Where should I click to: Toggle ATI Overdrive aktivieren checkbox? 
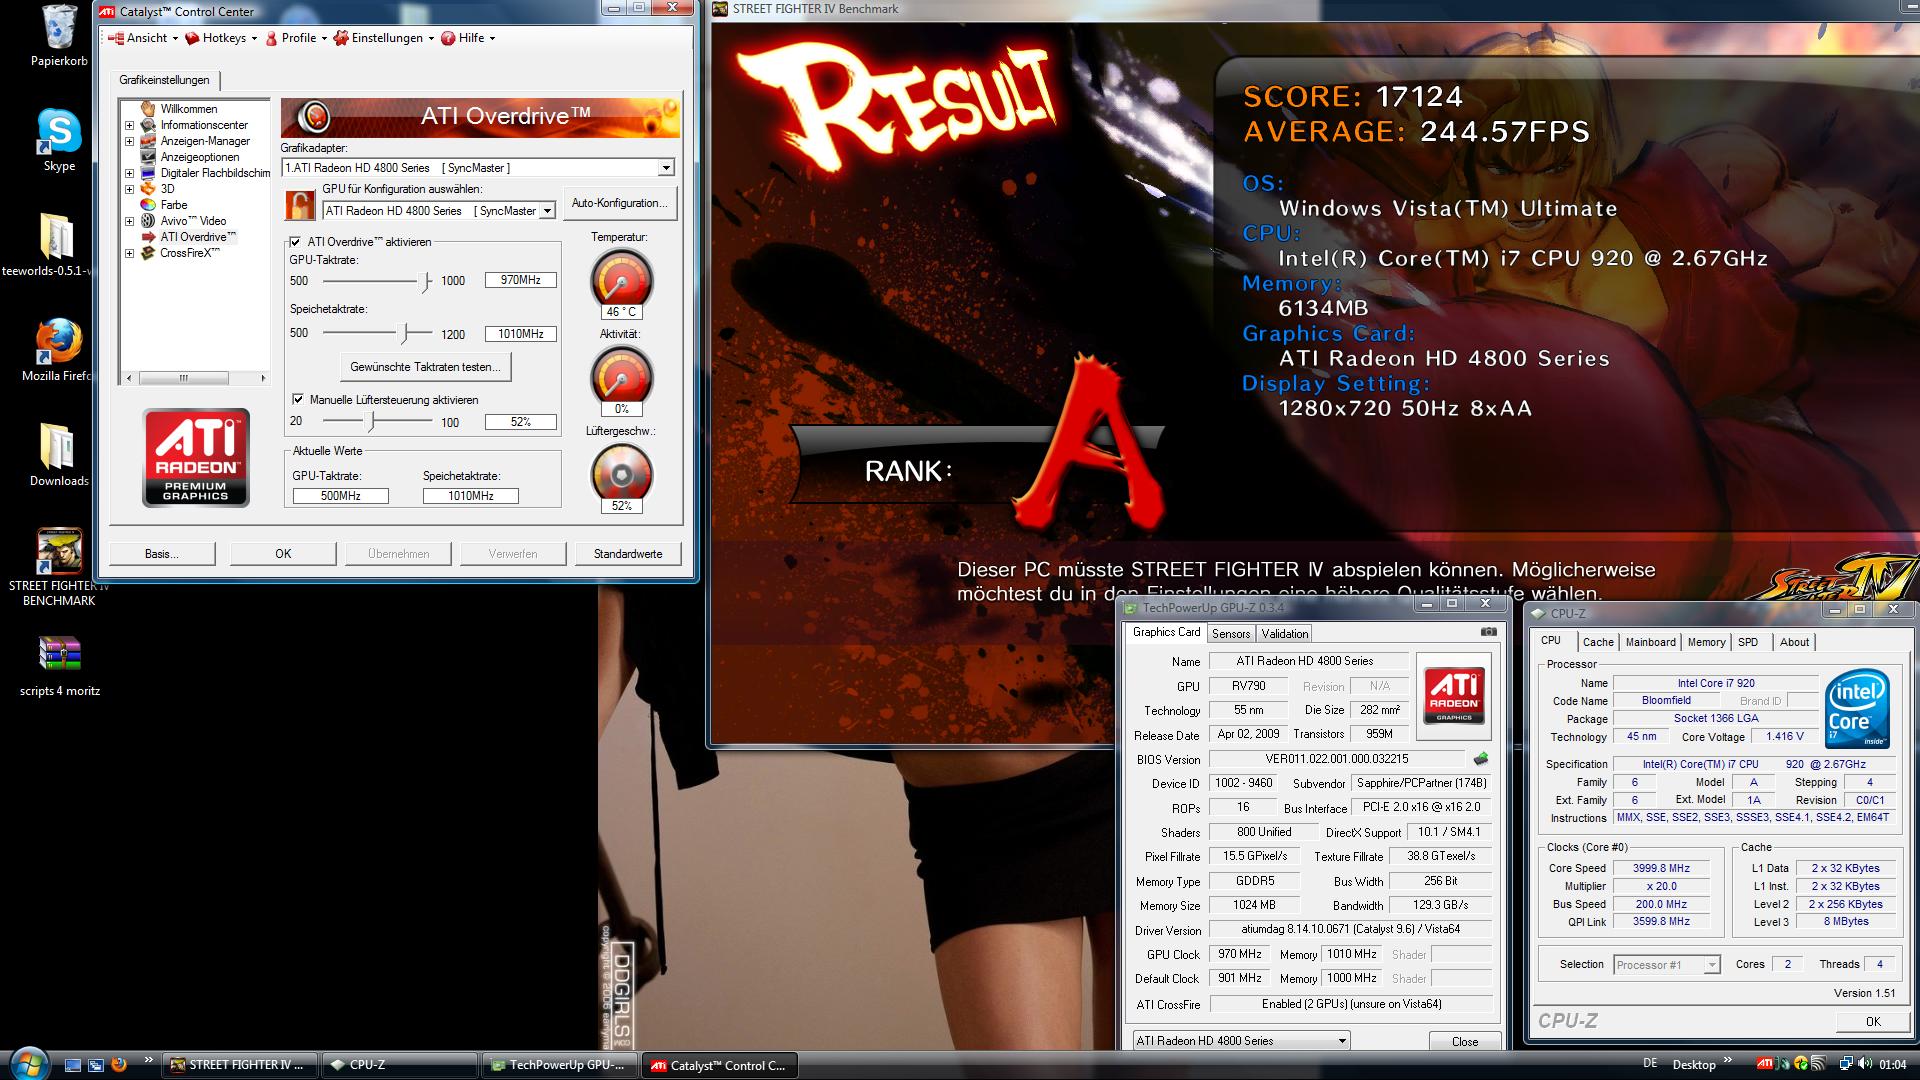[295, 242]
